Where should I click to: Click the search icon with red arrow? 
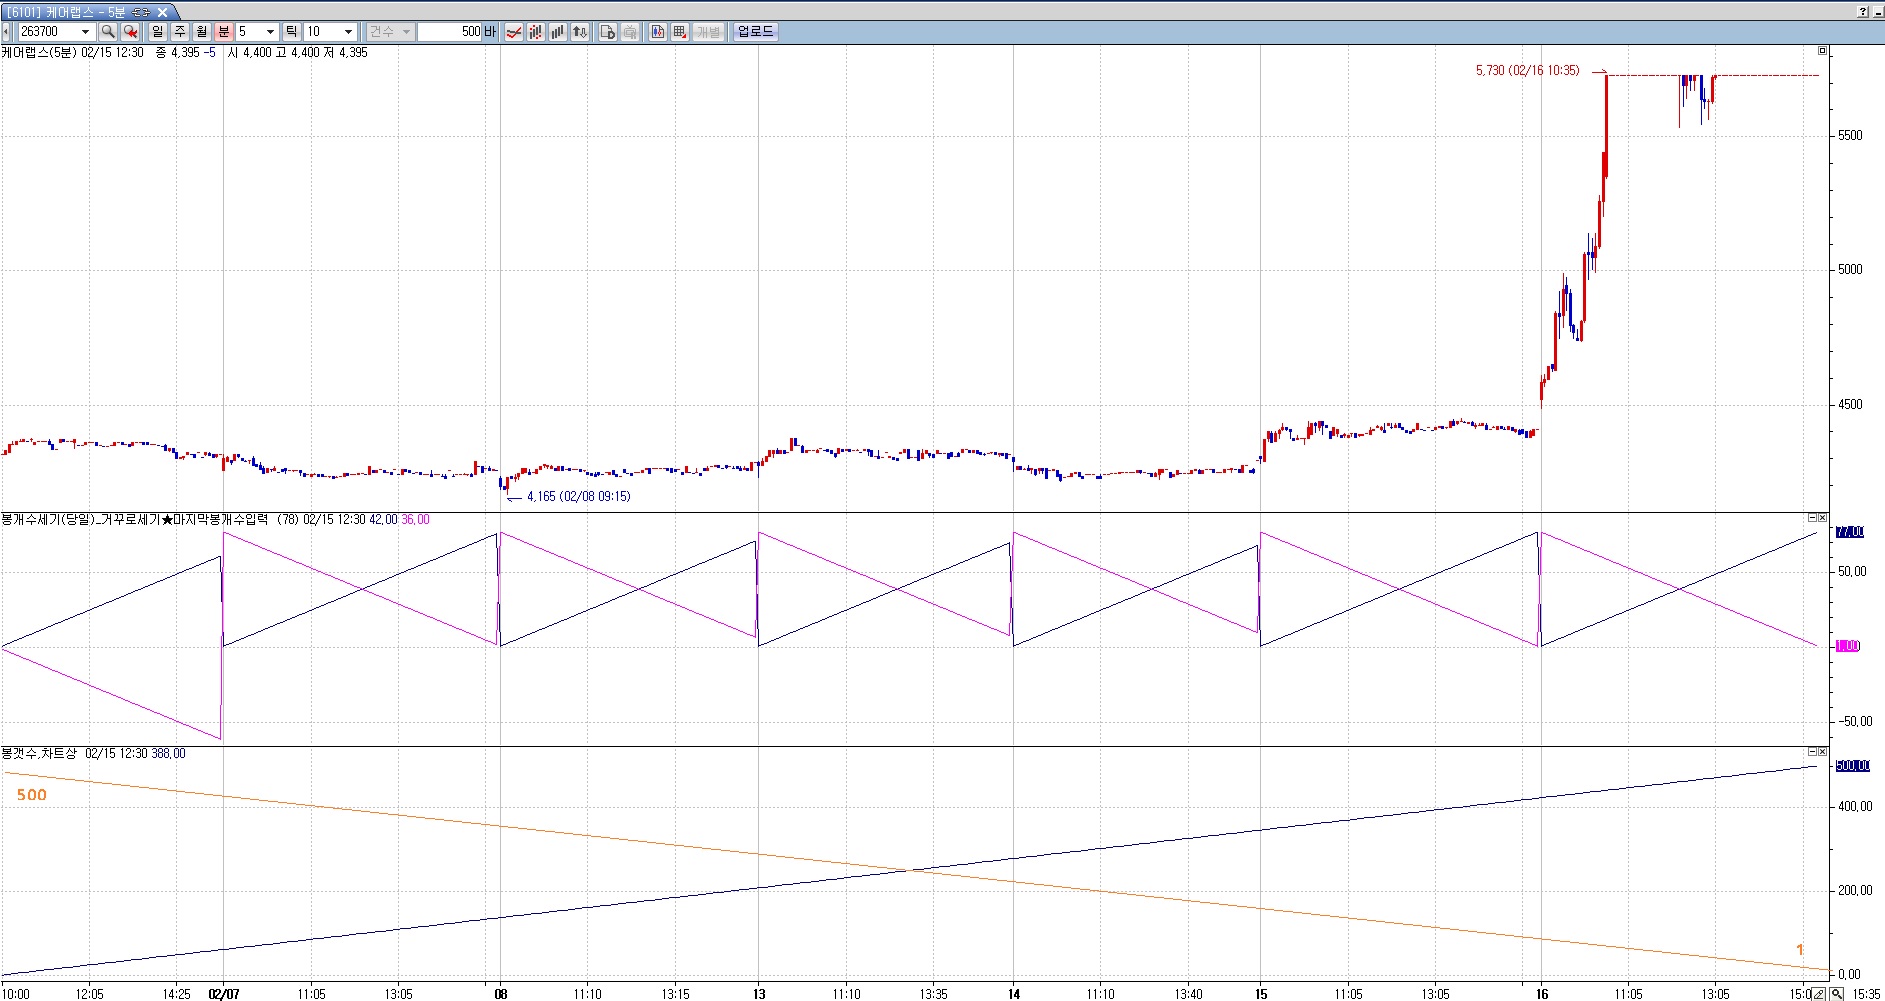pyautogui.click(x=130, y=32)
